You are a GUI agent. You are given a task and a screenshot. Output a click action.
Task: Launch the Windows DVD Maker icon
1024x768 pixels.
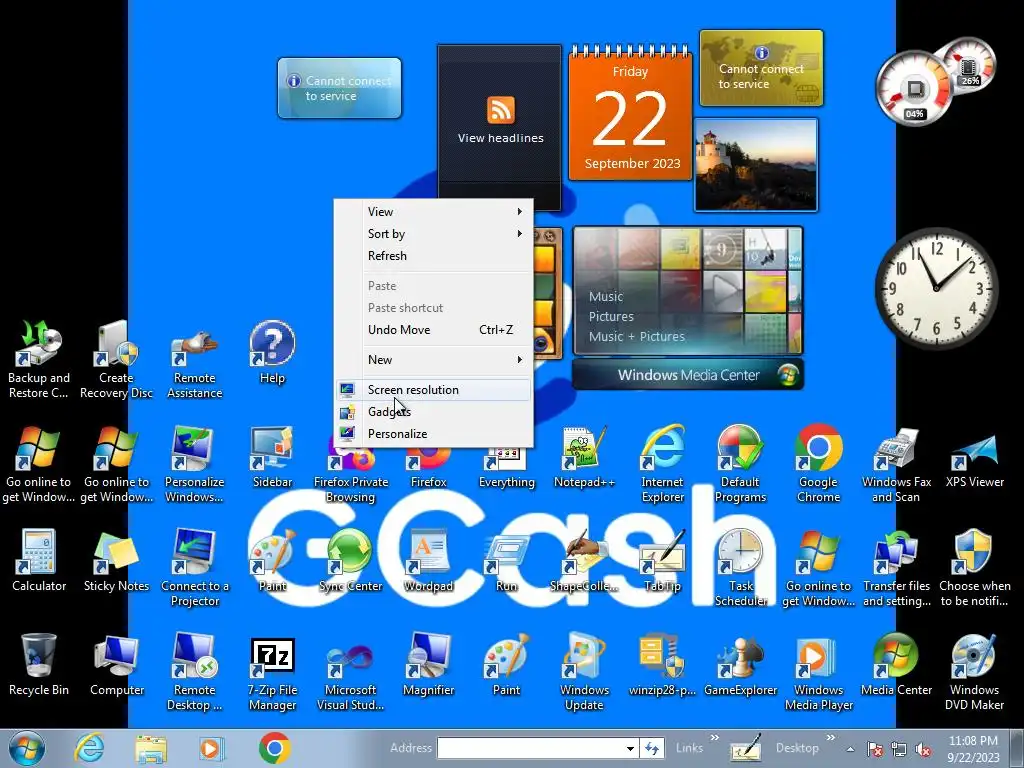pos(974,671)
